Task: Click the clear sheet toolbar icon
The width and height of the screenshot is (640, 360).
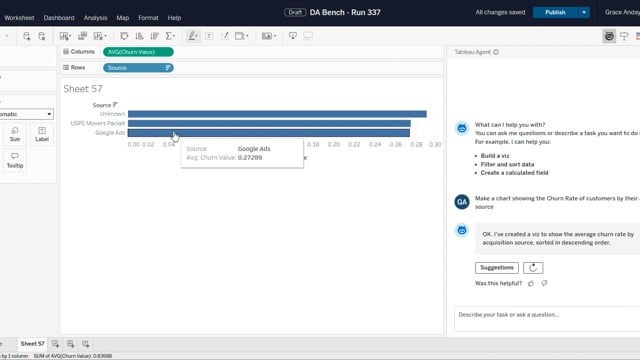Action: [98, 36]
